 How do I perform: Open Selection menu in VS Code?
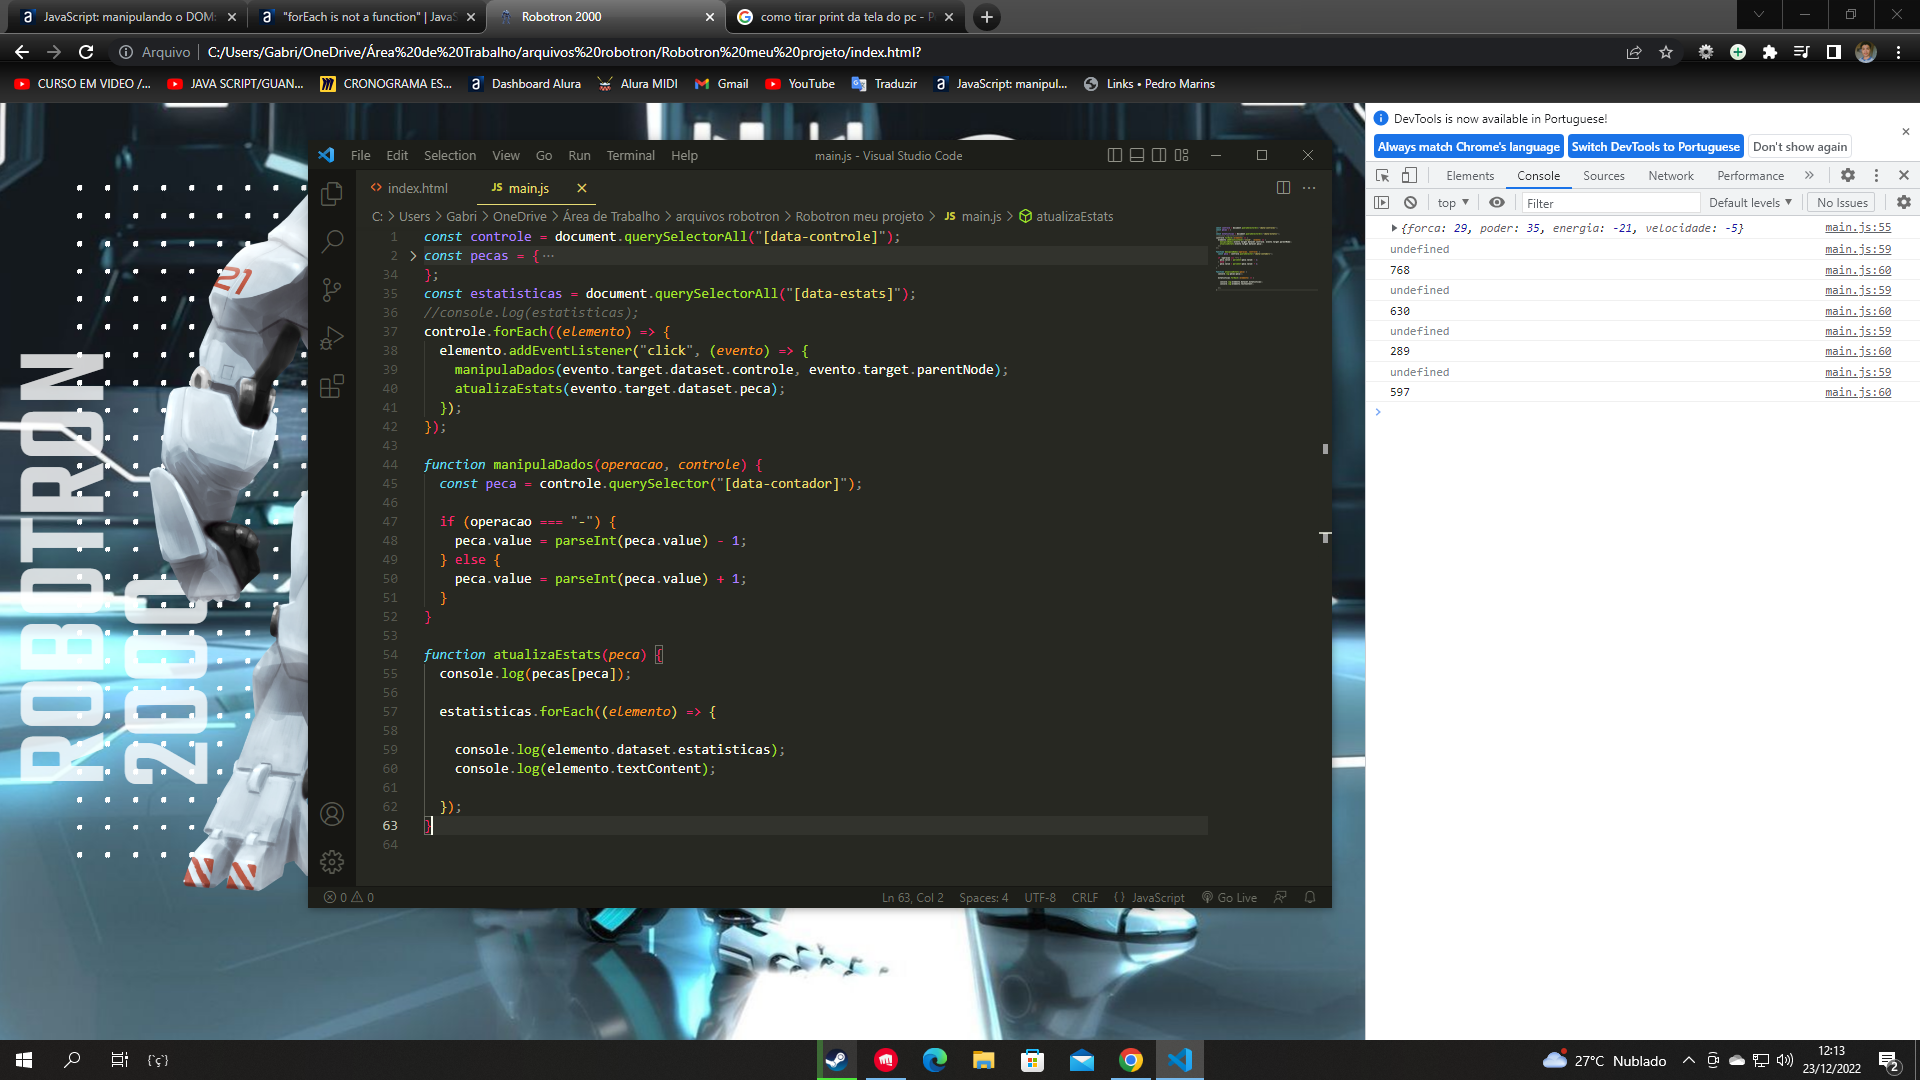tap(450, 155)
